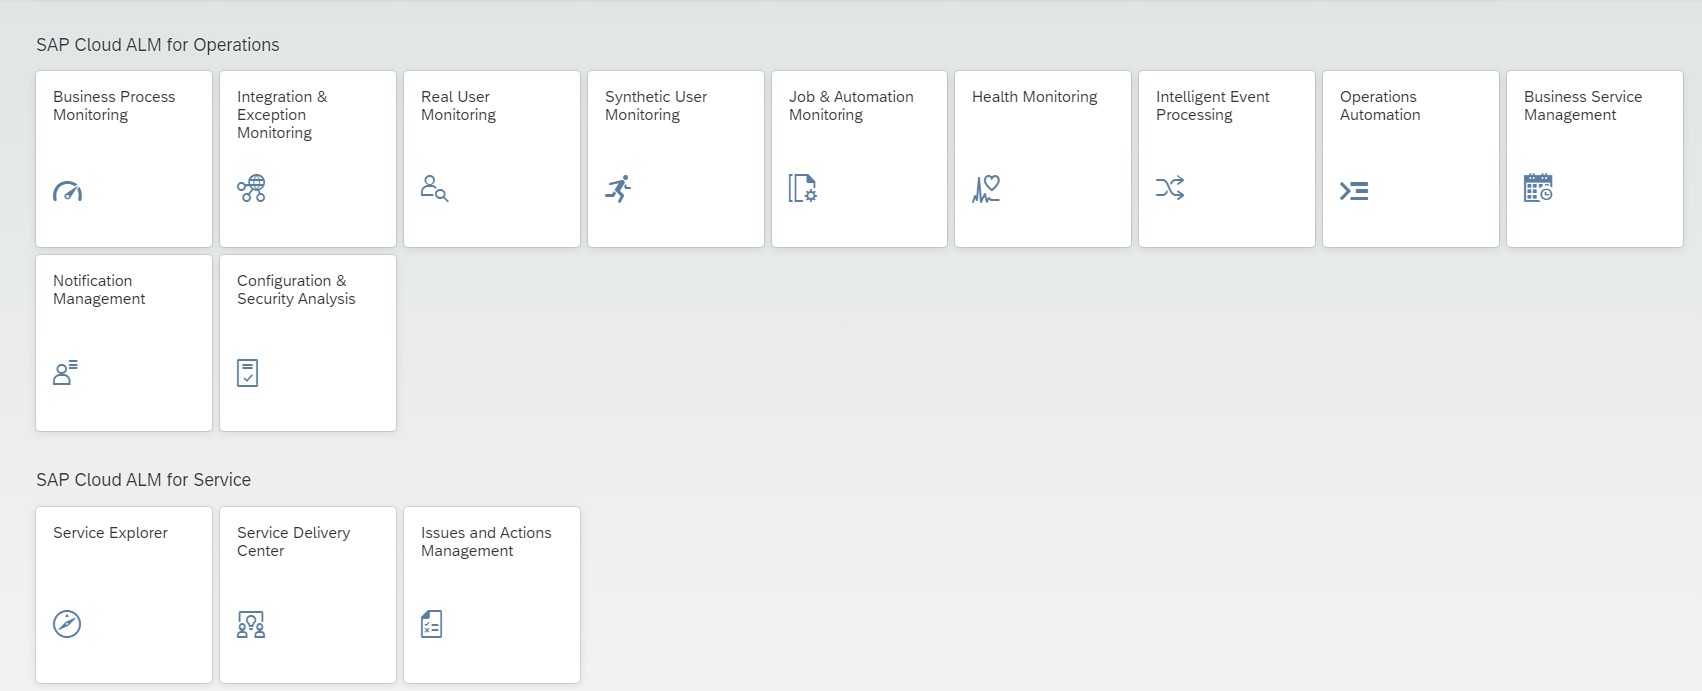
Task: Select the SAP Cloud ALM for Service heading
Action: point(143,480)
